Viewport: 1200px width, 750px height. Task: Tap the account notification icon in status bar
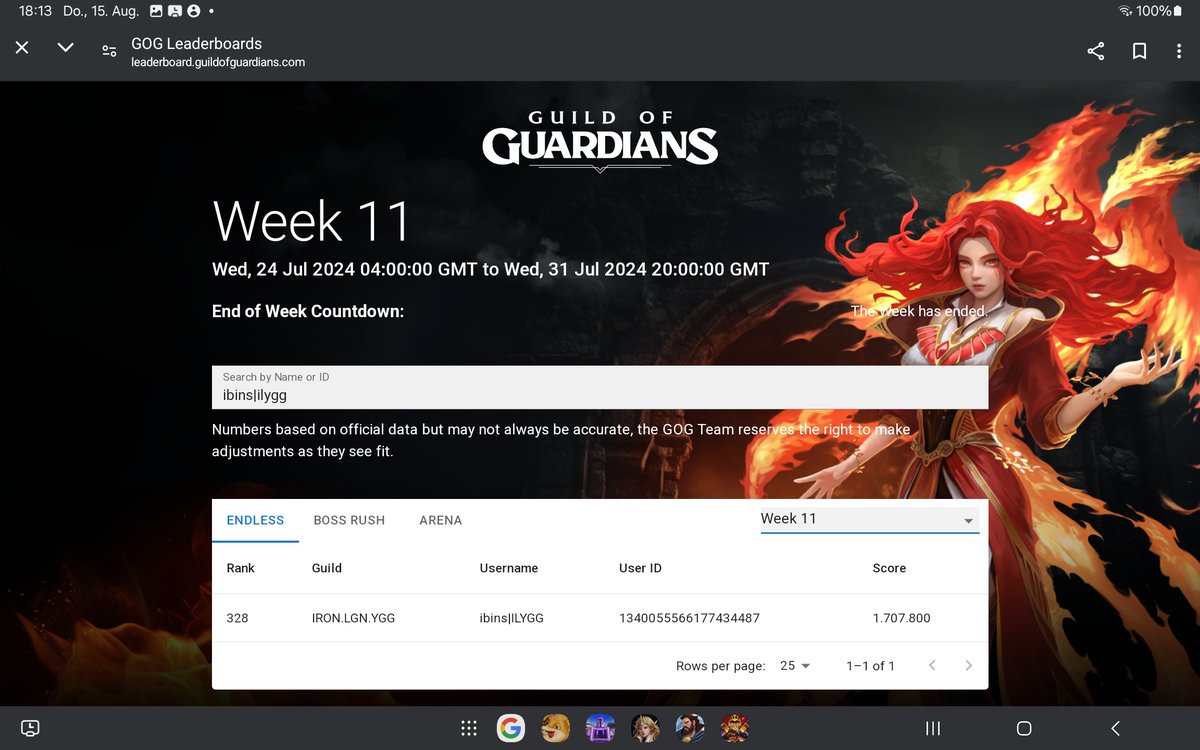[x=194, y=11]
